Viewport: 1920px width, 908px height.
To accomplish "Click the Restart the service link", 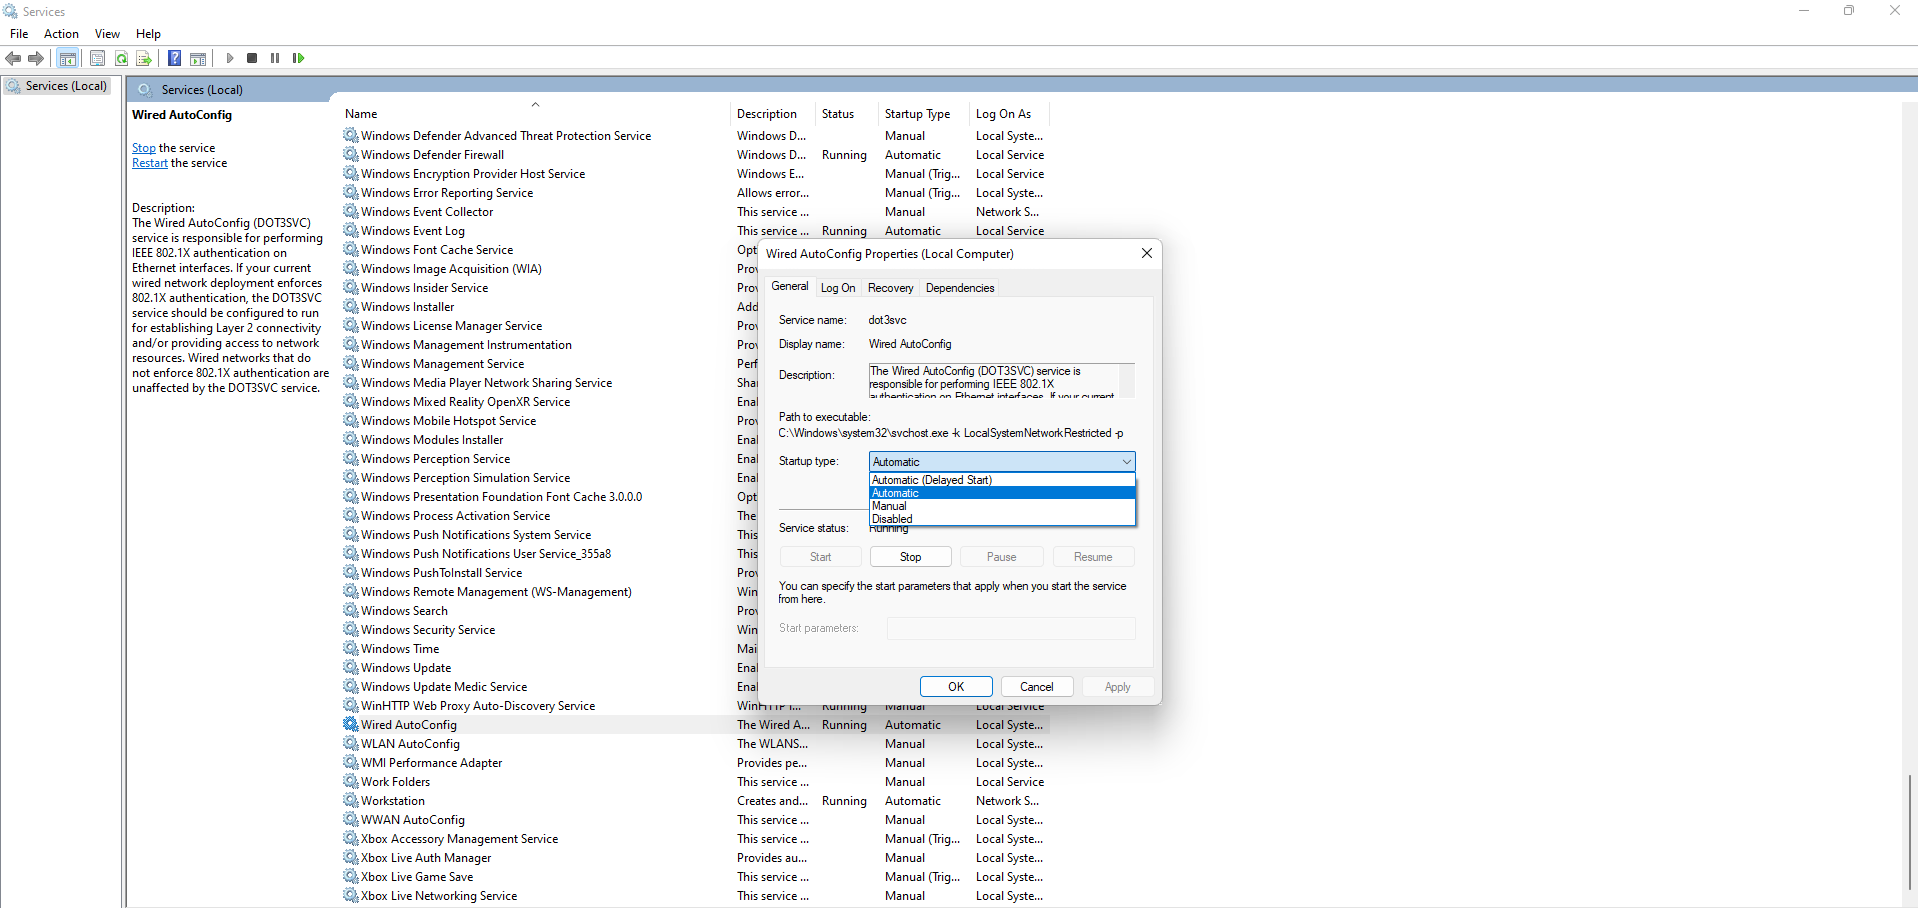I will click(150, 164).
